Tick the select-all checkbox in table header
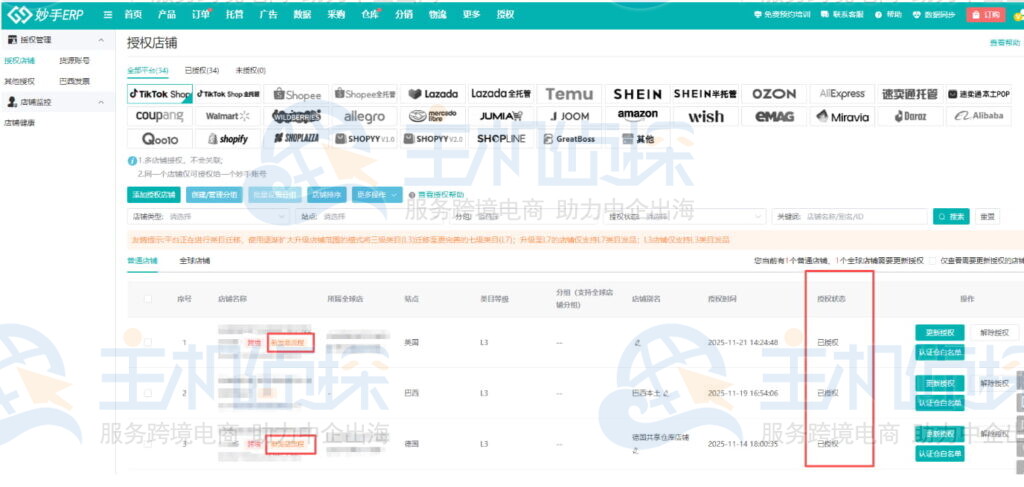 (x=148, y=299)
